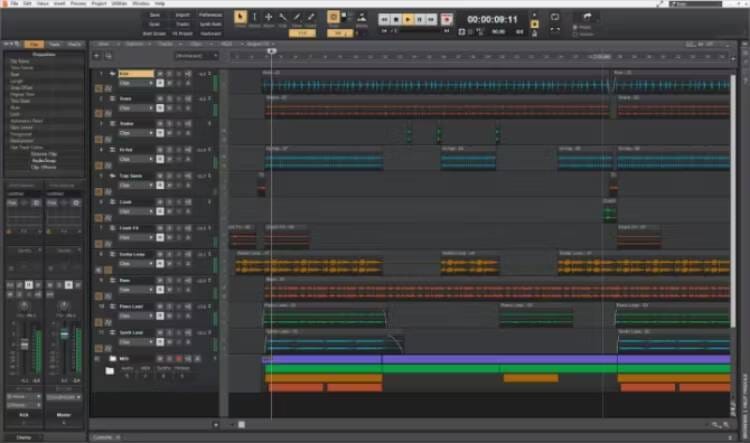Select the Smart tool in toolbar

click(x=239, y=17)
